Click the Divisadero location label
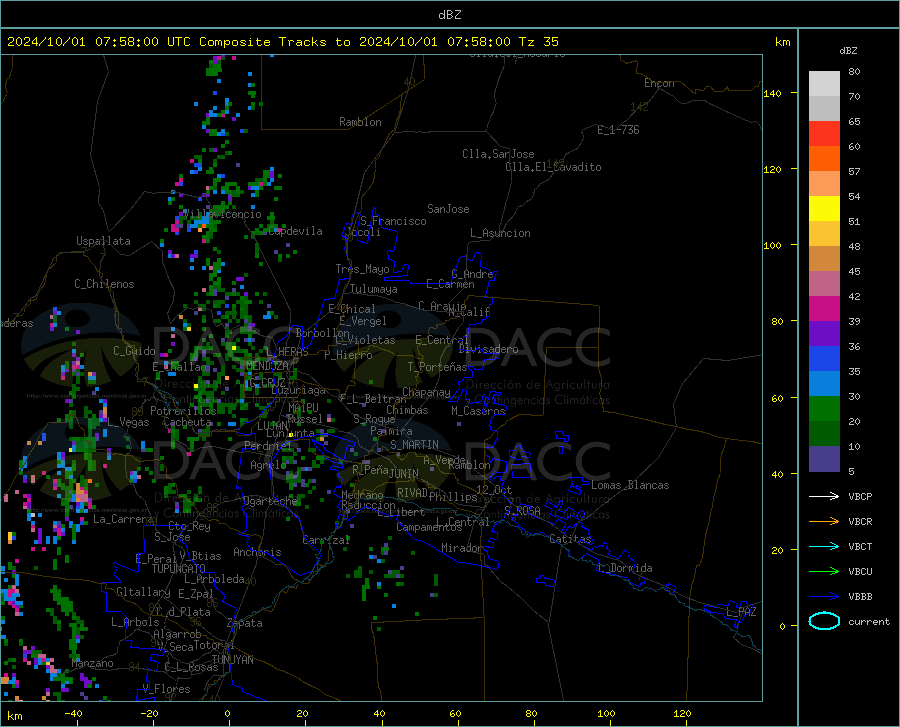The height and width of the screenshot is (727, 900). pyautogui.click(x=488, y=349)
